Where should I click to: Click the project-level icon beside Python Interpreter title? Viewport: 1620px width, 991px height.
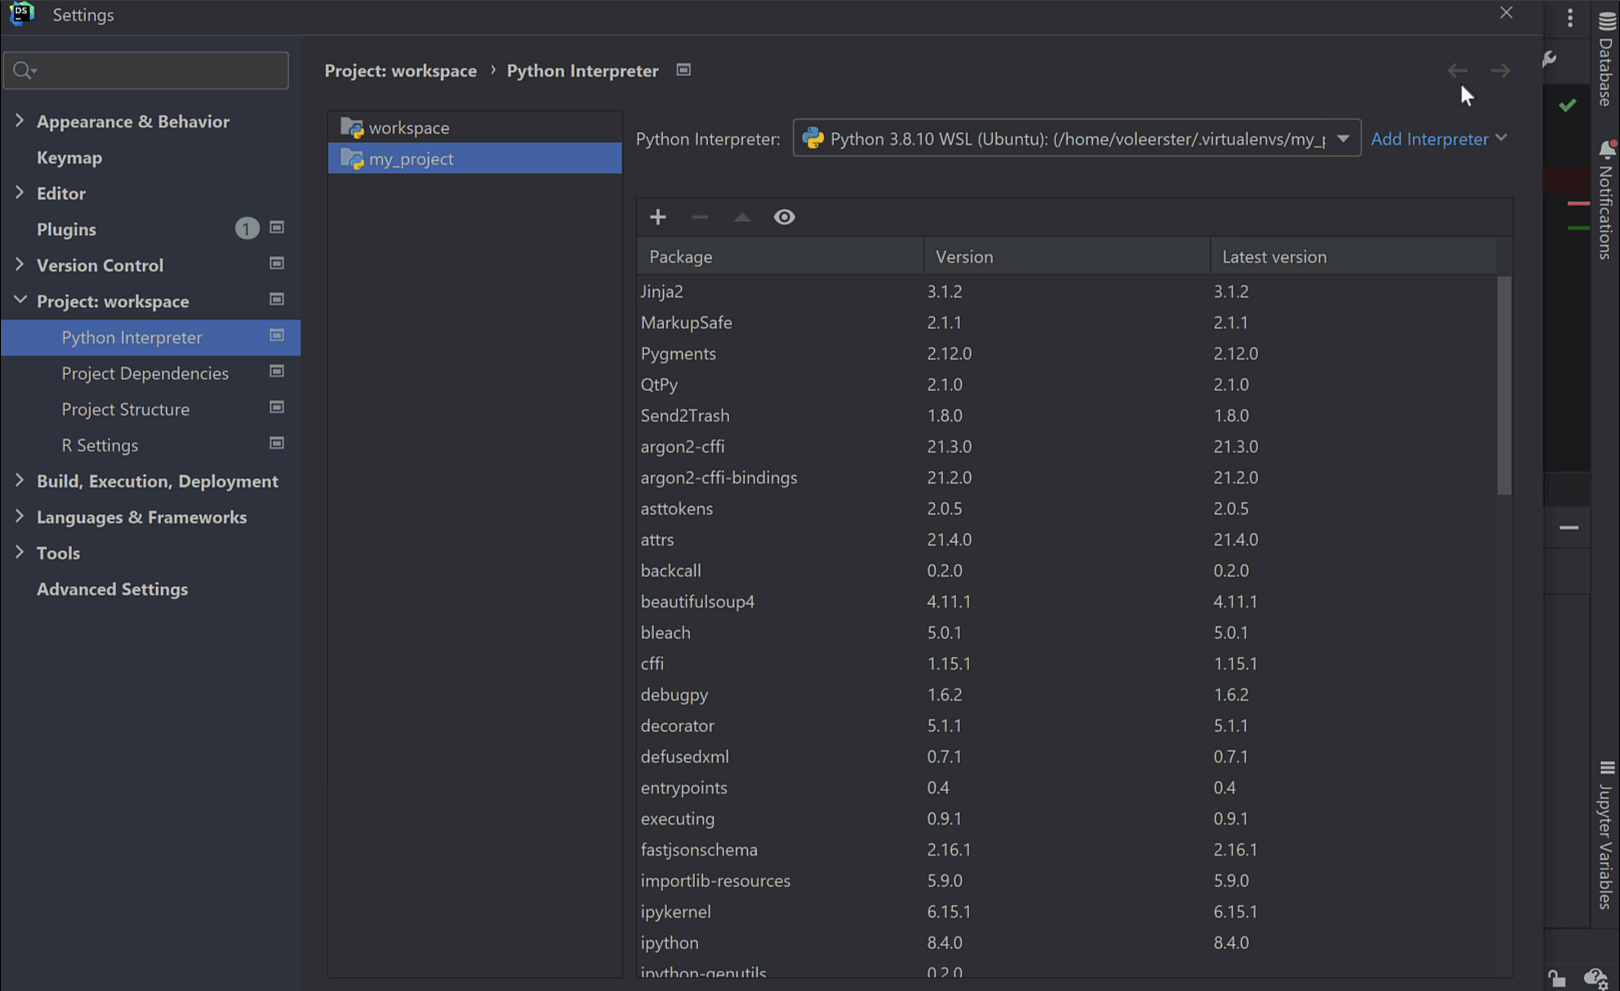pyautogui.click(x=684, y=70)
